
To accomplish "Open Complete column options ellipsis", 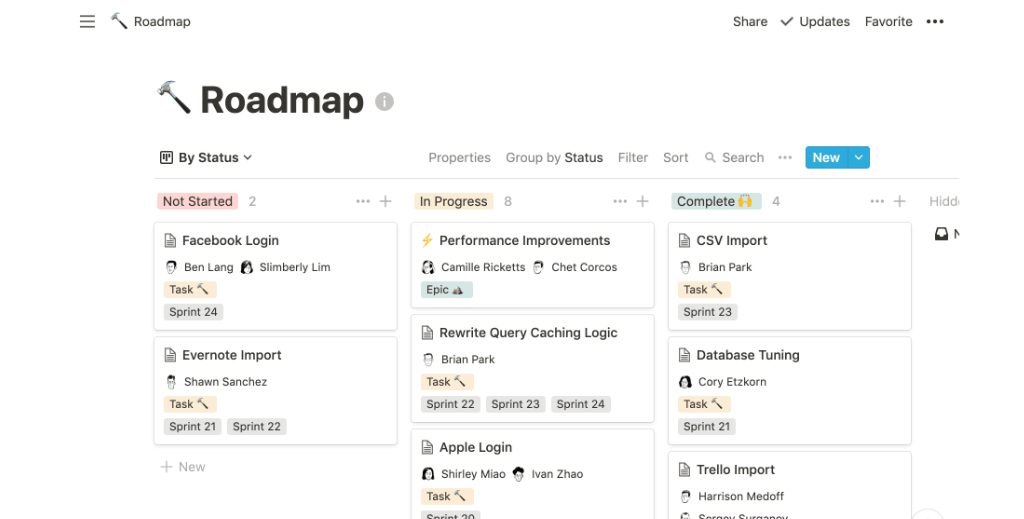I will (x=877, y=201).
